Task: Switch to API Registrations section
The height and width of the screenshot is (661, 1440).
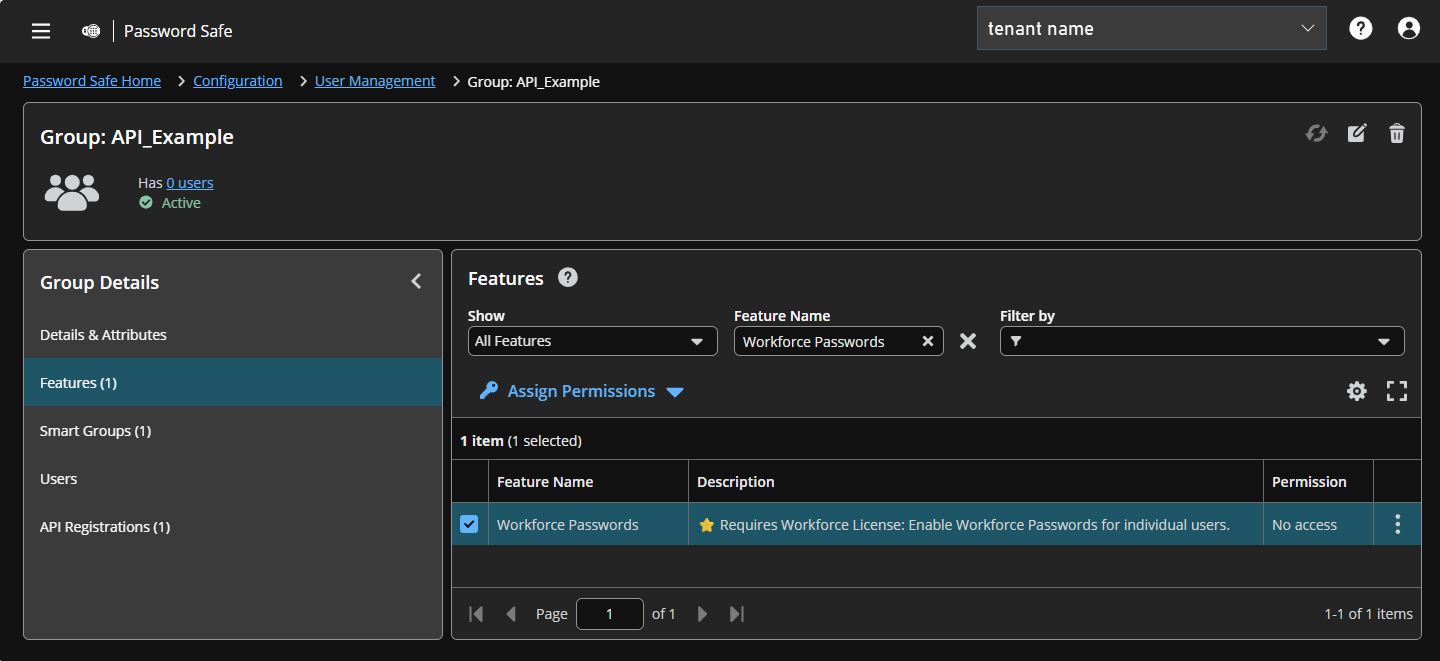Action: (x=105, y=526)
